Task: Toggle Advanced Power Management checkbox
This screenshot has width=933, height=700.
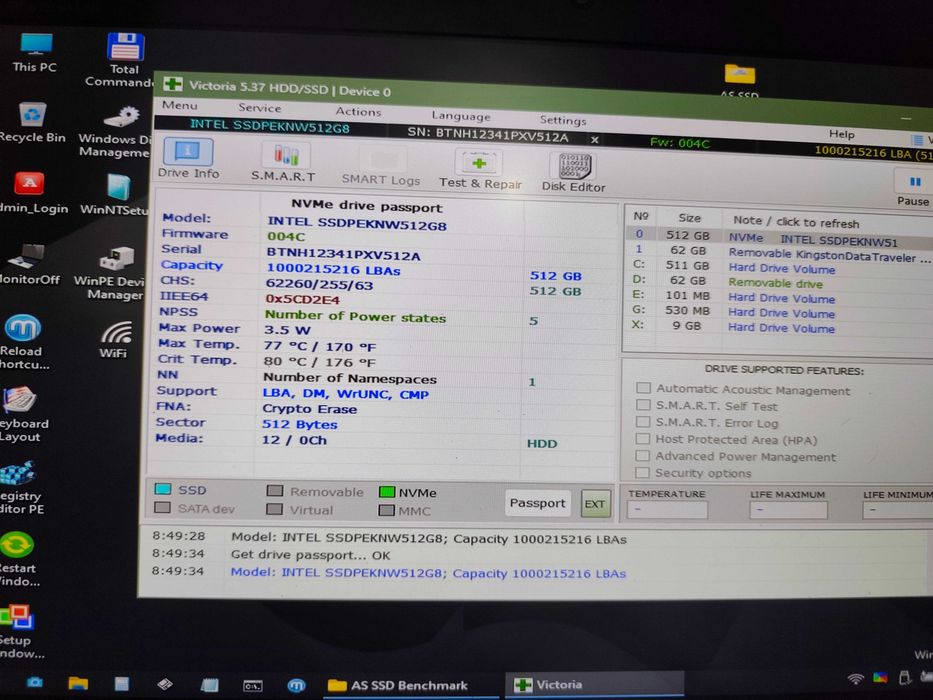Action: tap(642, 455)
